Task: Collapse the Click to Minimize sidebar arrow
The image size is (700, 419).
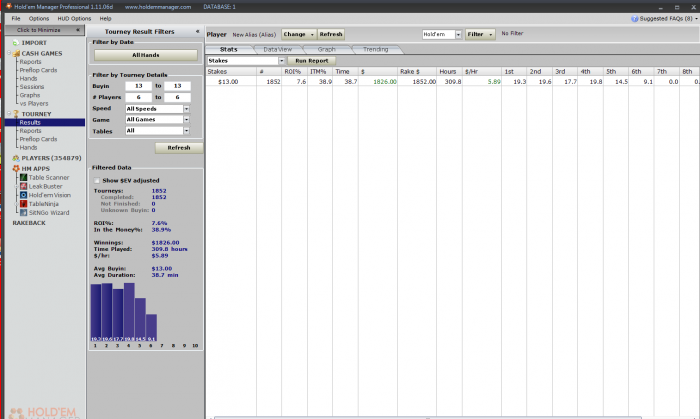Action: coord(78,30)
